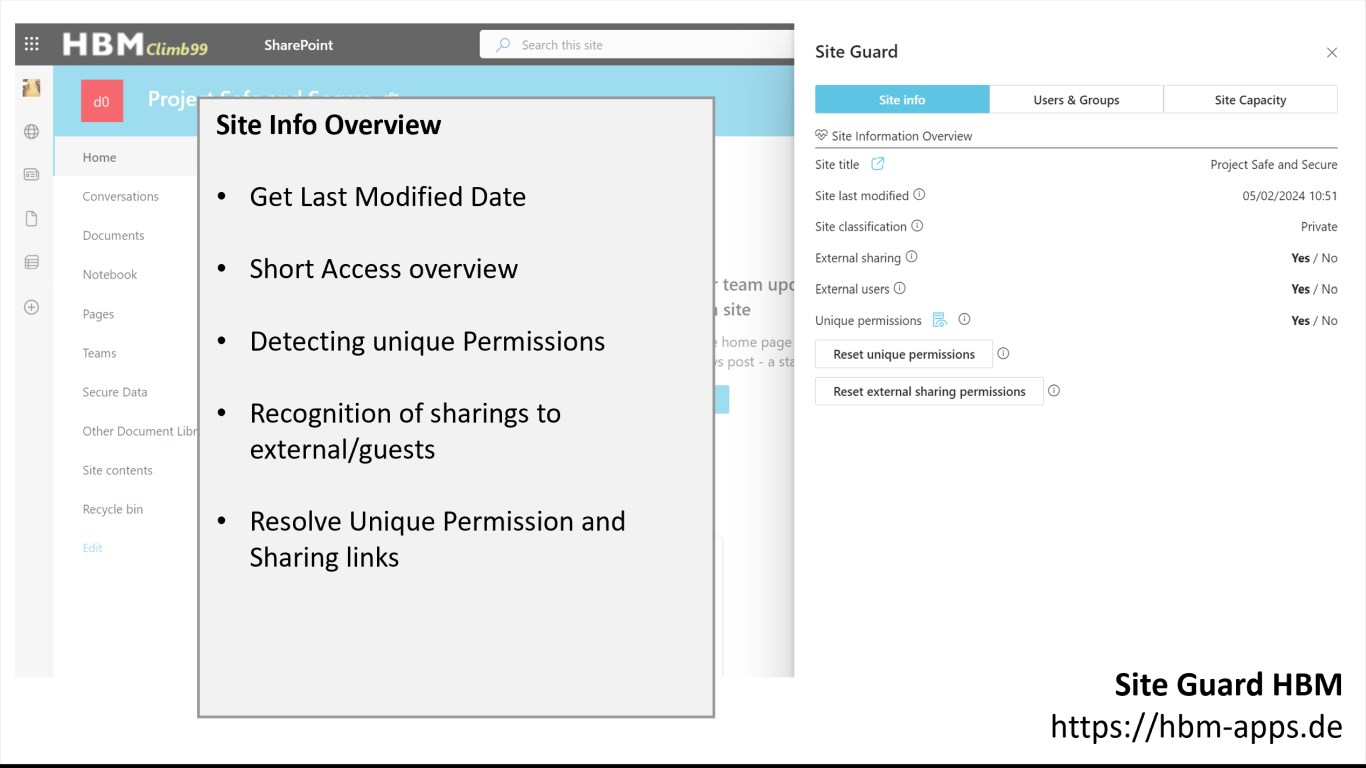
Task: Open the app launcher waffle icon
Action: pos(32,44)
